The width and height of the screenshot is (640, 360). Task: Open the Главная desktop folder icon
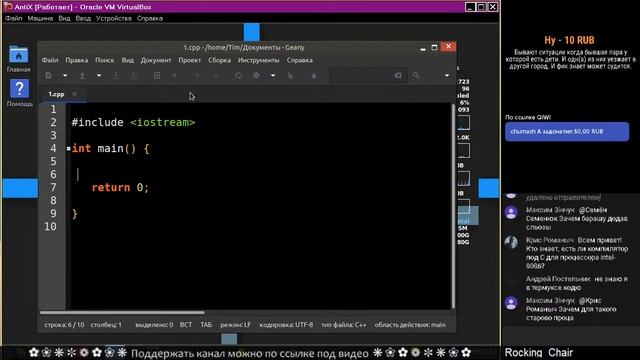(x=19, y=59)
